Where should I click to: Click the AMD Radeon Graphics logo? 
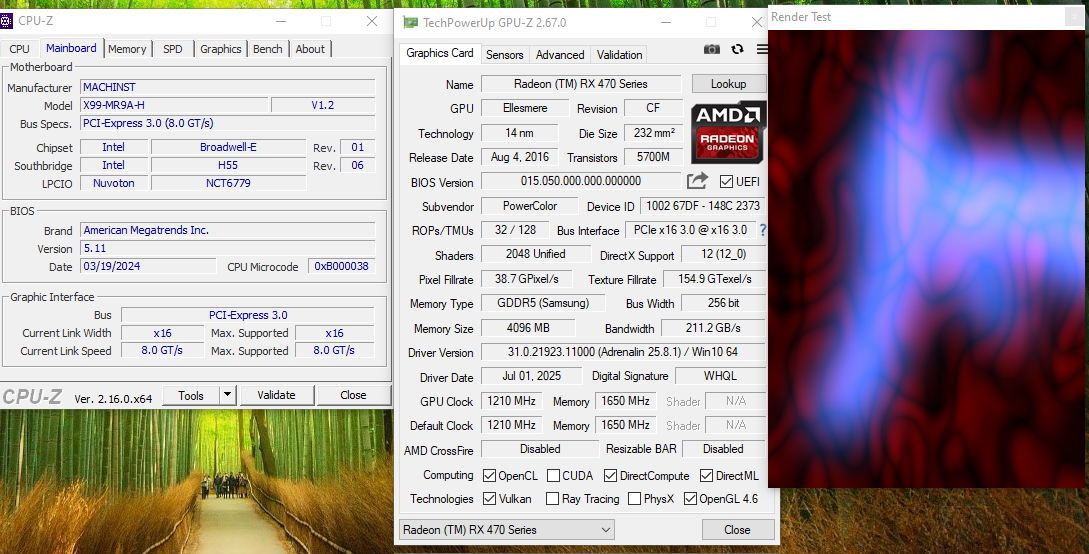coord(729,133)
